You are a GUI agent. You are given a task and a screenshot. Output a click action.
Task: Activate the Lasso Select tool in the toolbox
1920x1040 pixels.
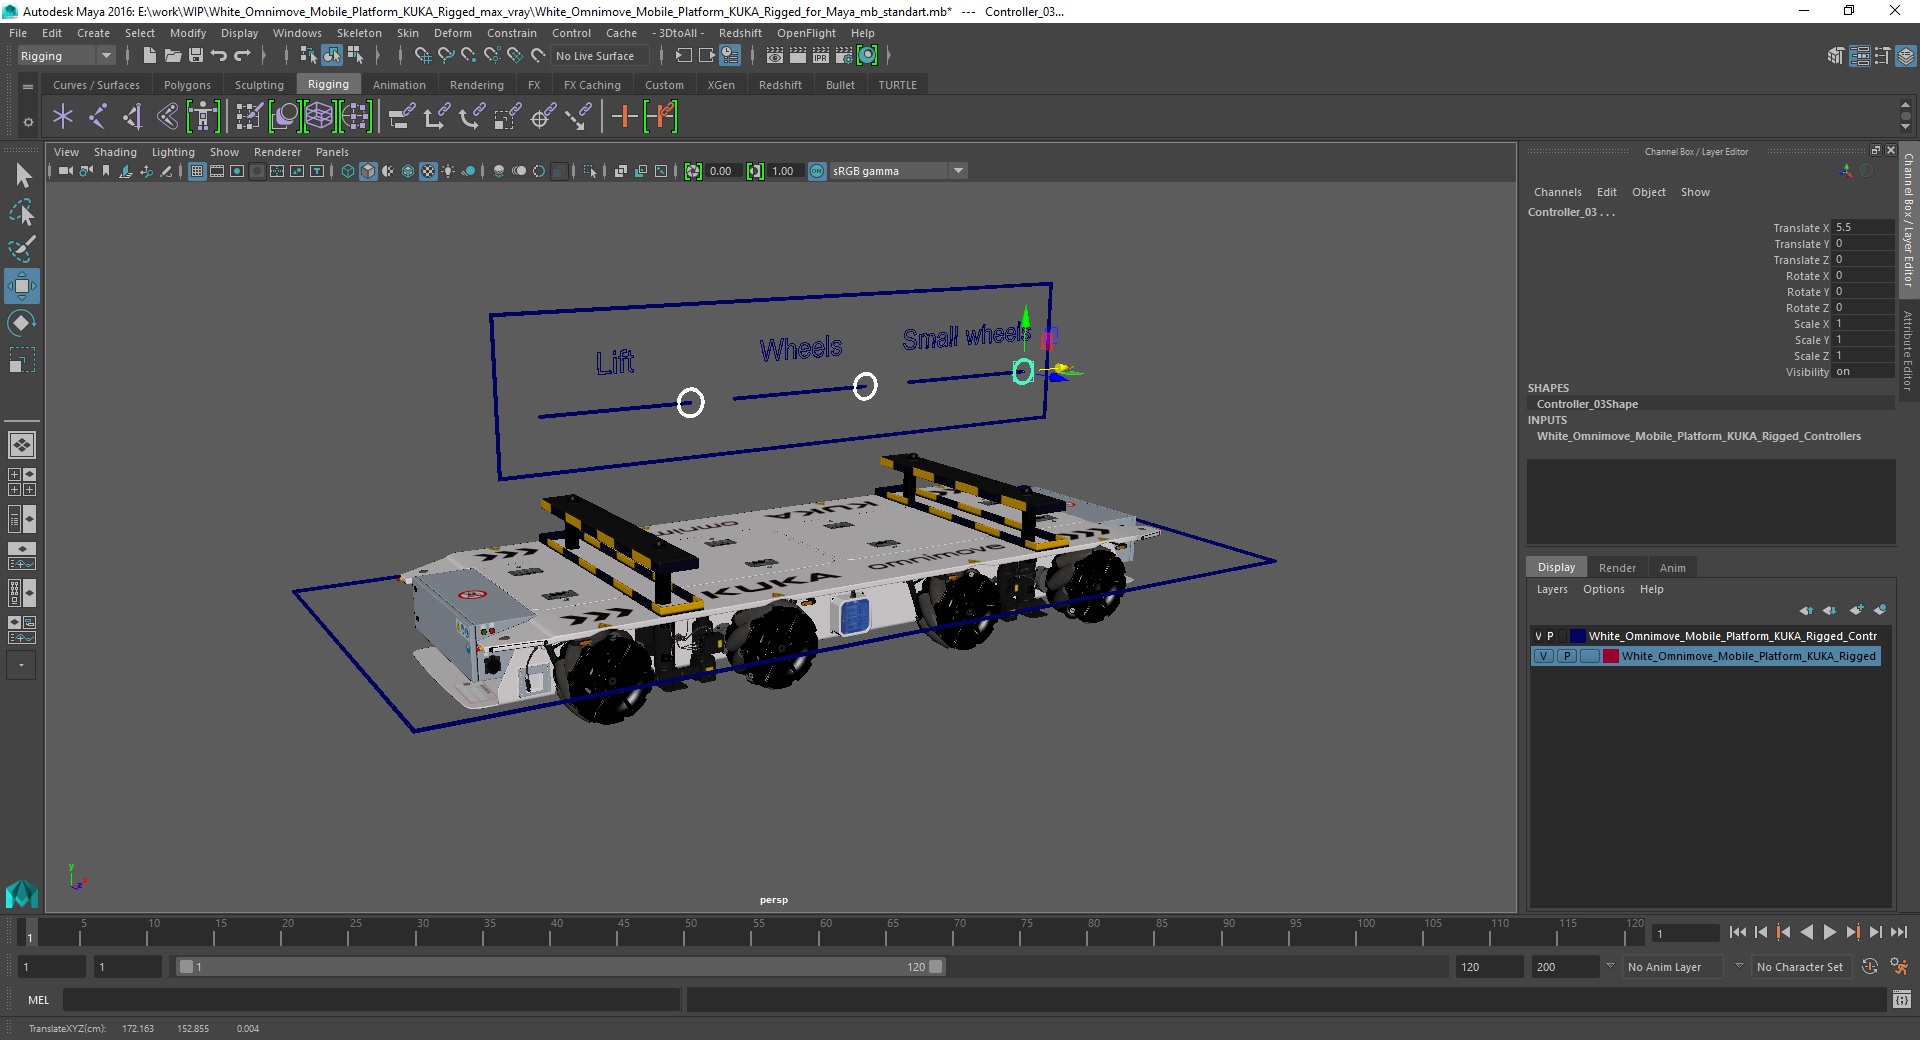tap(22, 213)
